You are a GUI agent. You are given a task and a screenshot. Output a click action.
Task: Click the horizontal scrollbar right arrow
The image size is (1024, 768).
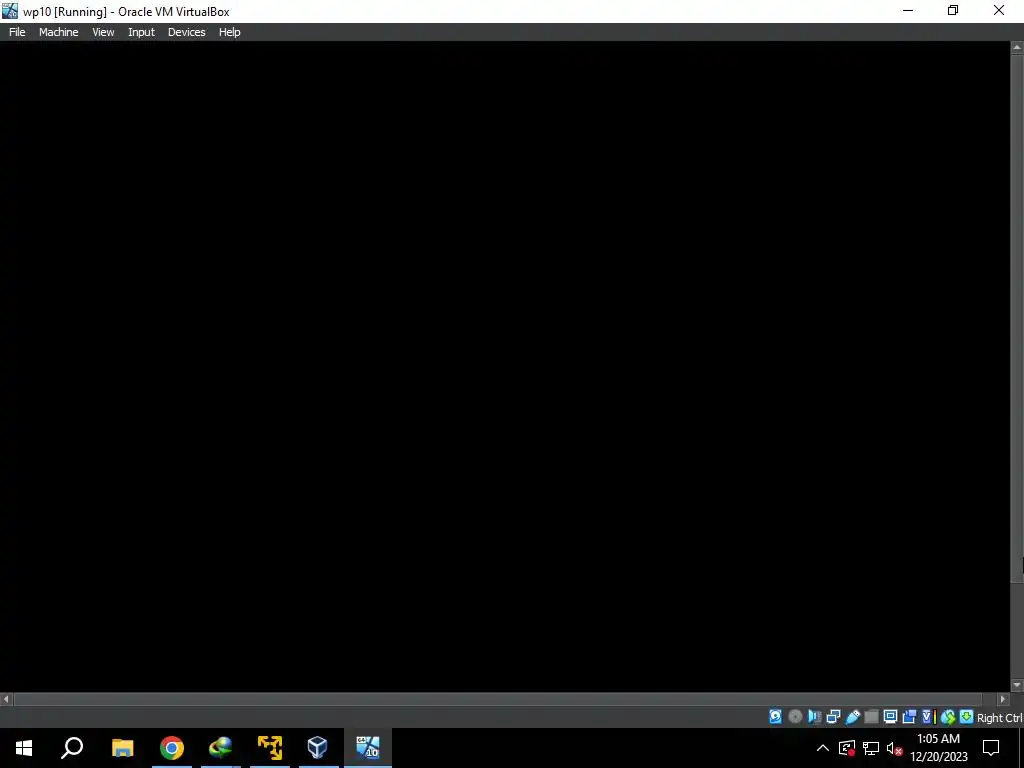point(1003,699)
